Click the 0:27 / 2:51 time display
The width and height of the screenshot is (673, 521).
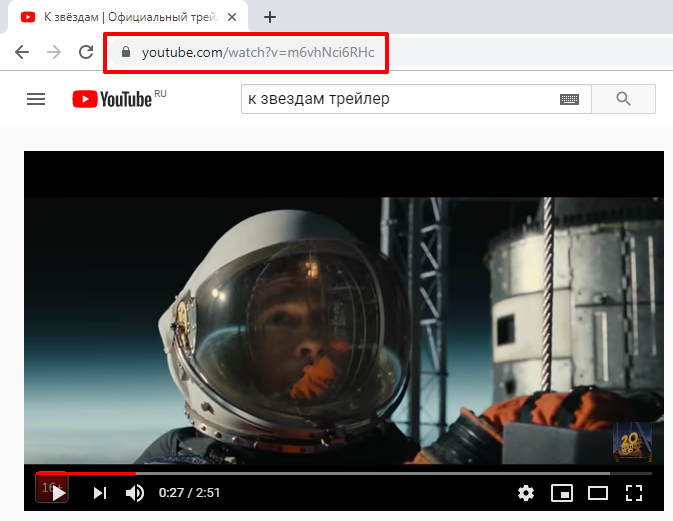pyautogui.click(x=189, y=493)
